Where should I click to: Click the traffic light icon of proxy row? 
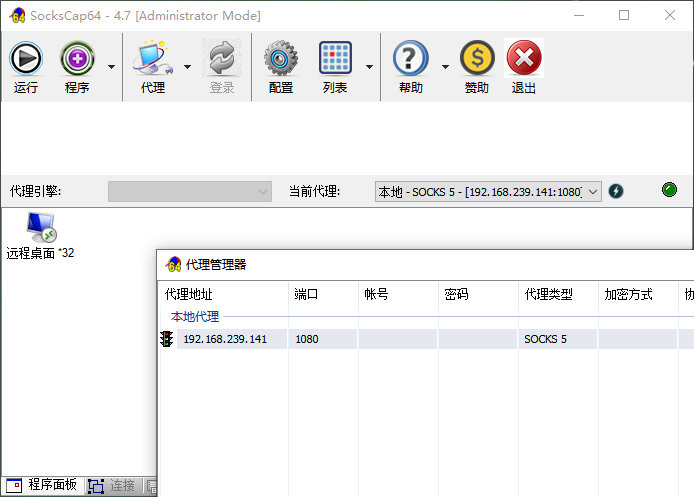[x=167, y=339]
